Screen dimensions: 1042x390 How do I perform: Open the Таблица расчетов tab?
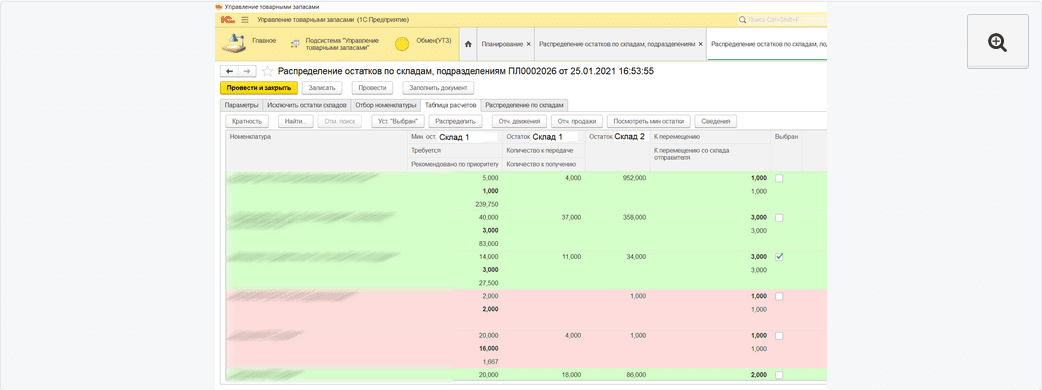[451, 106]
